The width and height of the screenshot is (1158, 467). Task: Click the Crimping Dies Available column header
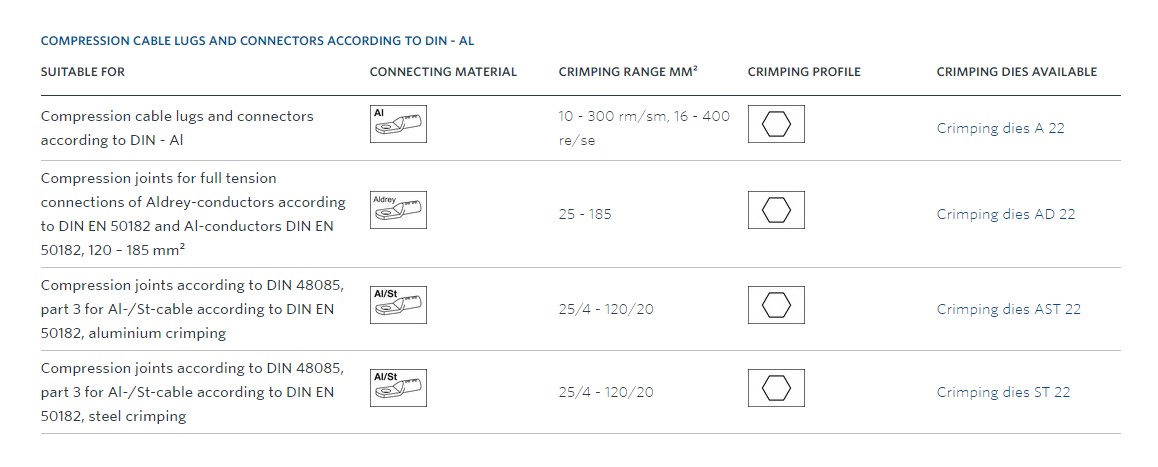click(x=1017, y=72)
